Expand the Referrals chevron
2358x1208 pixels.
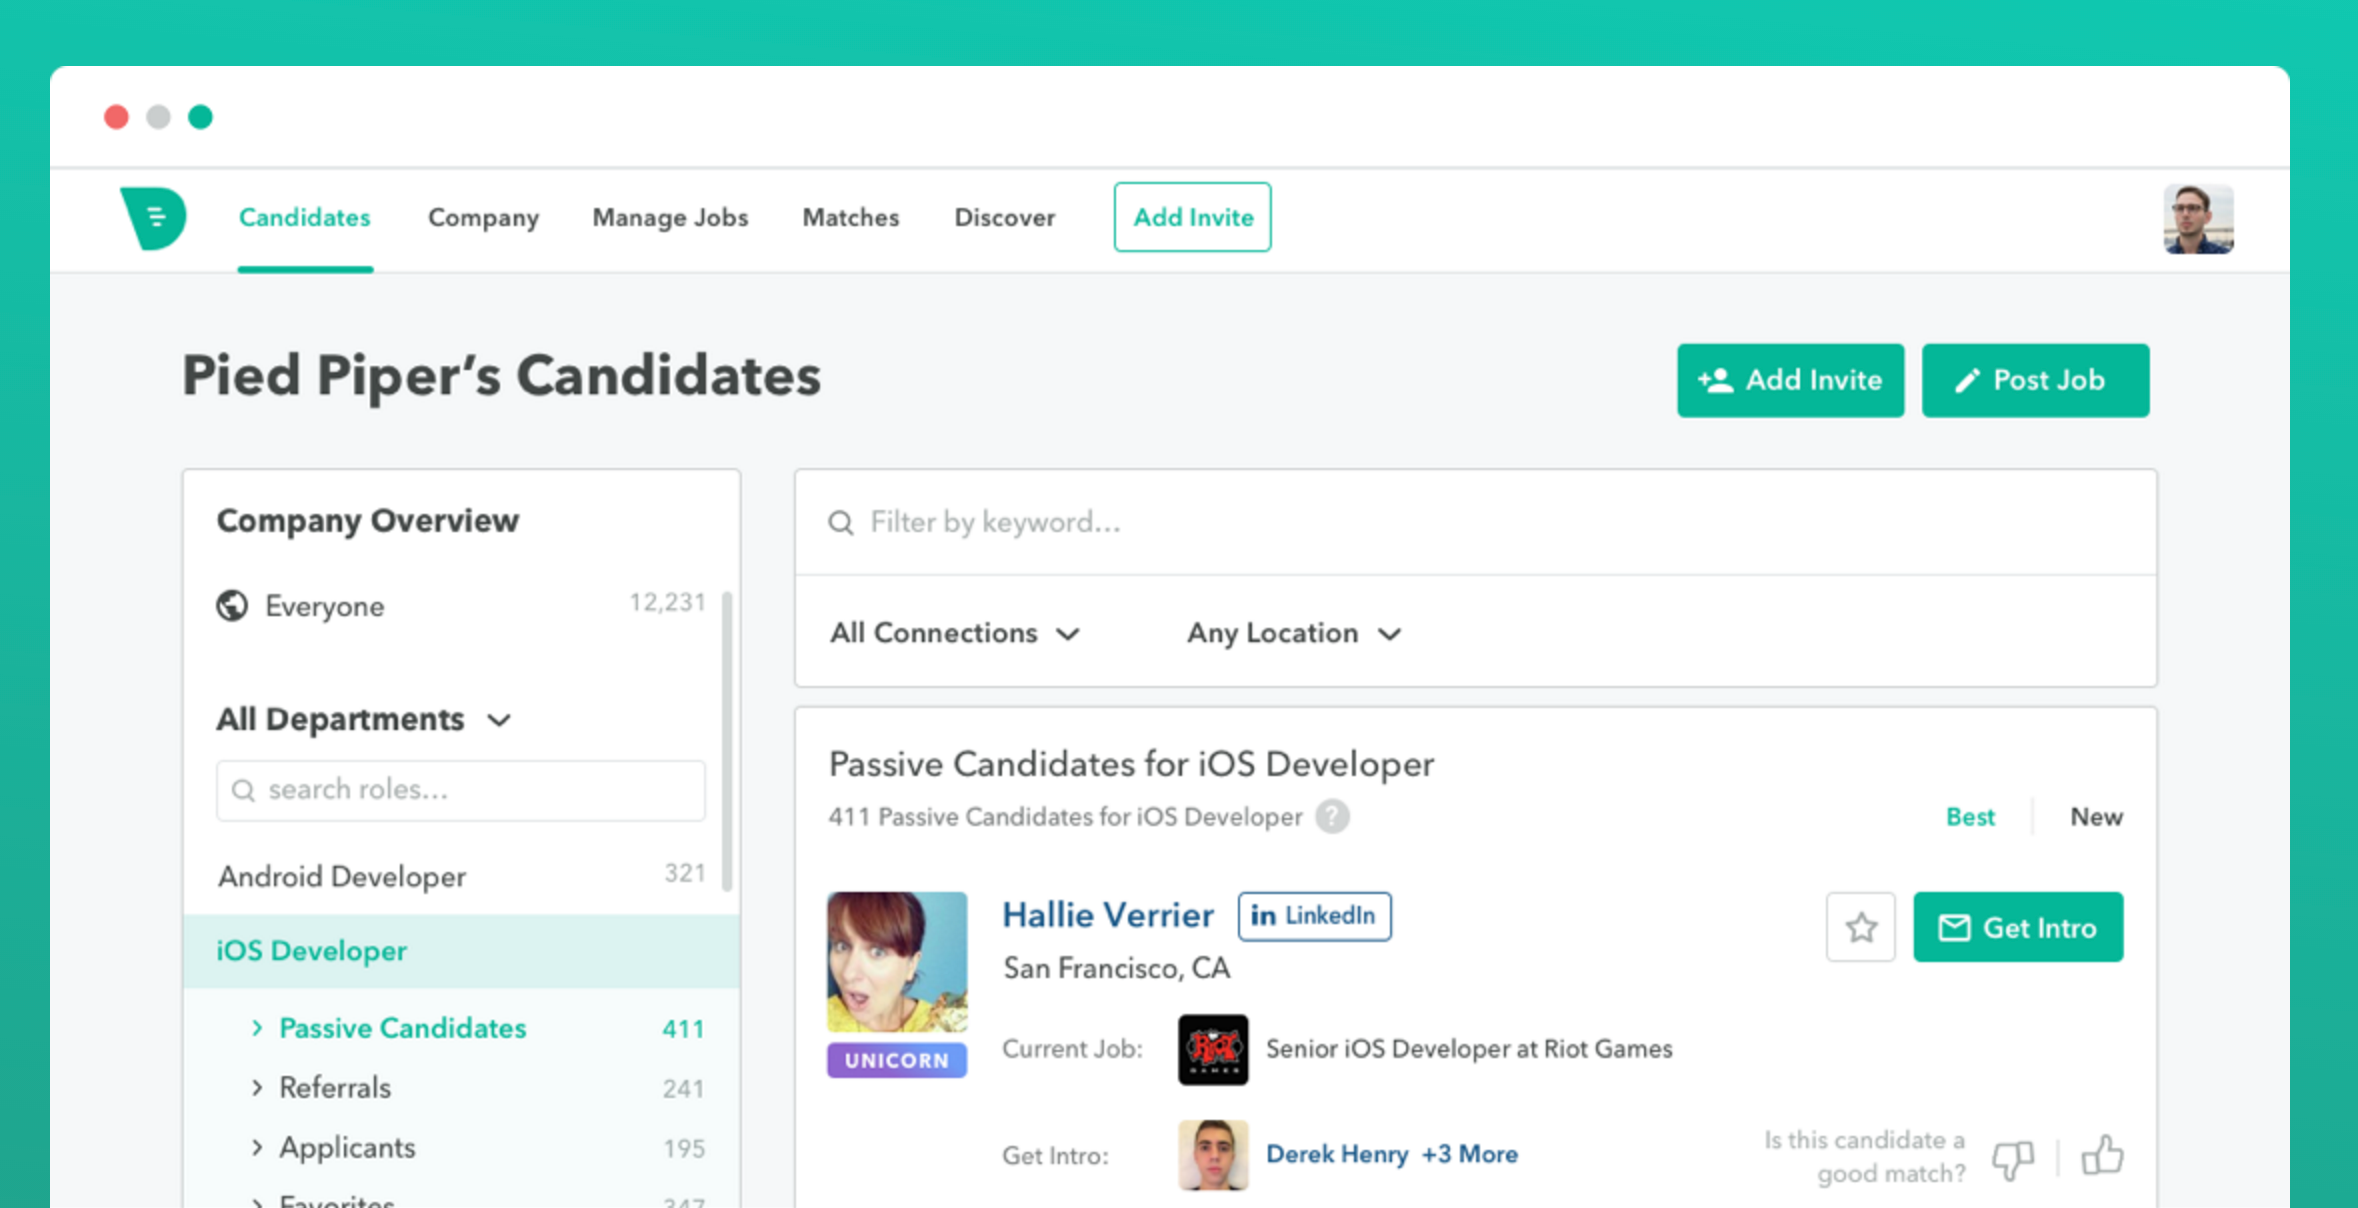pyautogui.click(x=257, y=1088)
